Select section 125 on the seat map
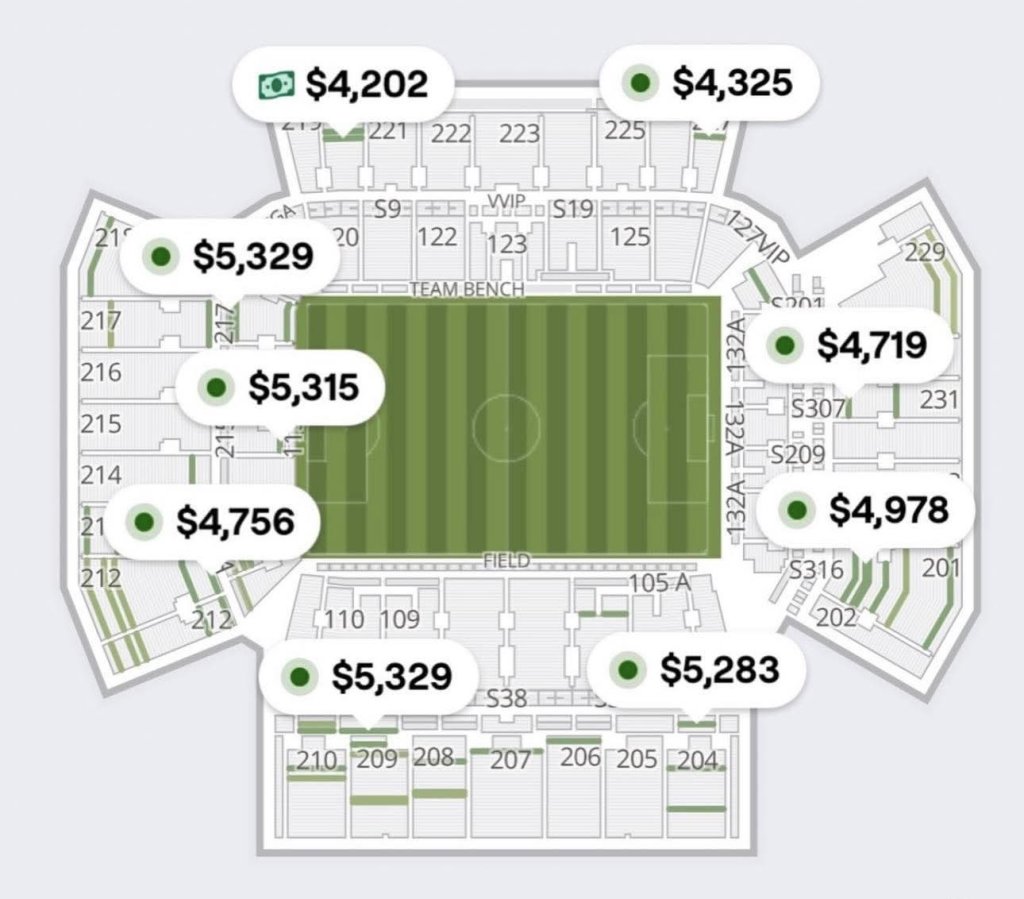 [x=630, y=237]
